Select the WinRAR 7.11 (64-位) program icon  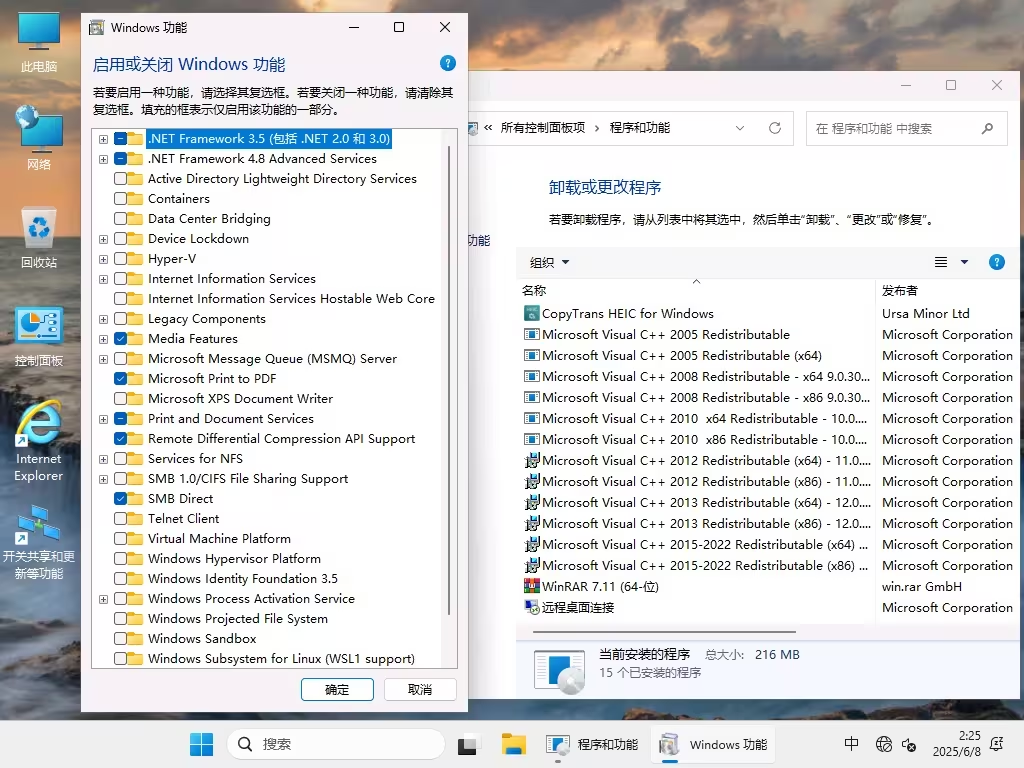[x=532, y=586]
